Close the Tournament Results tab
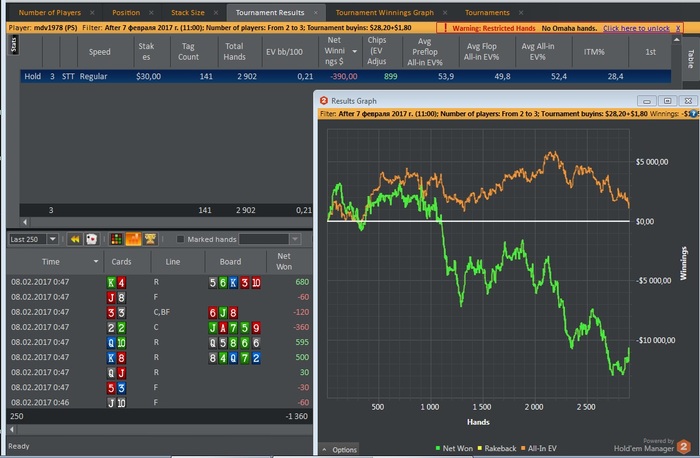 click(316, 12)
